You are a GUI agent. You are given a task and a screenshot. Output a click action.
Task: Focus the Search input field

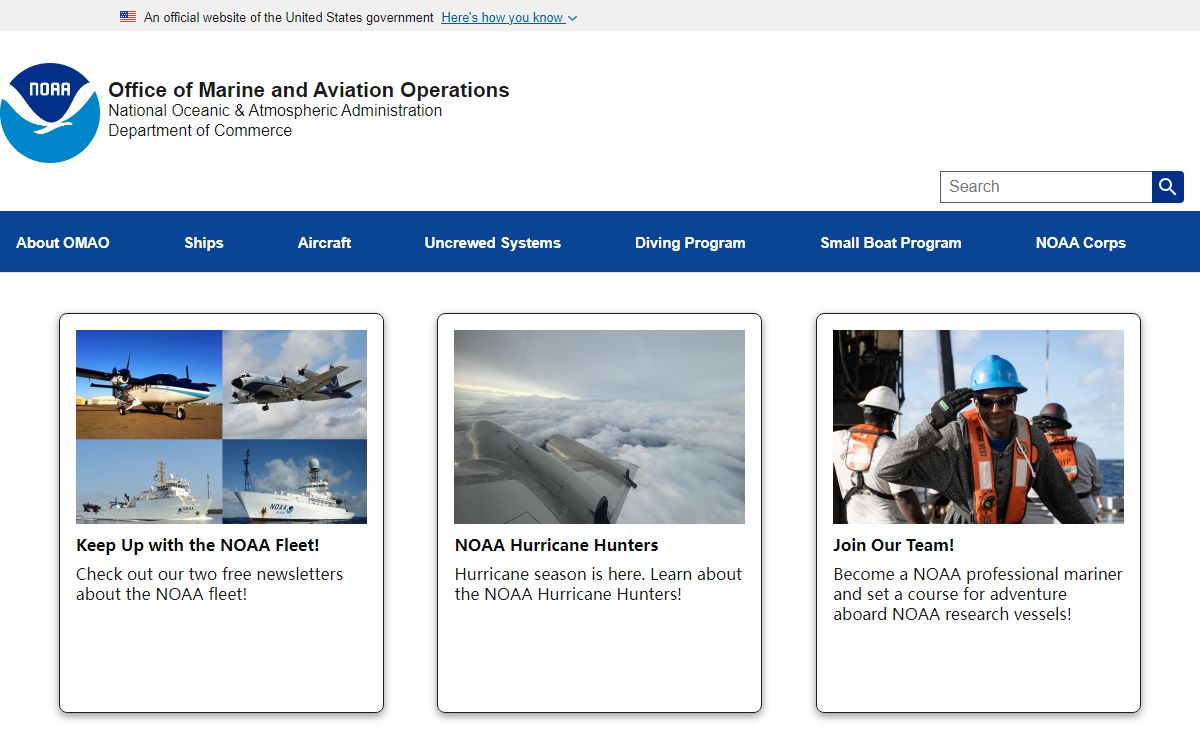(x=1046, y=187)
